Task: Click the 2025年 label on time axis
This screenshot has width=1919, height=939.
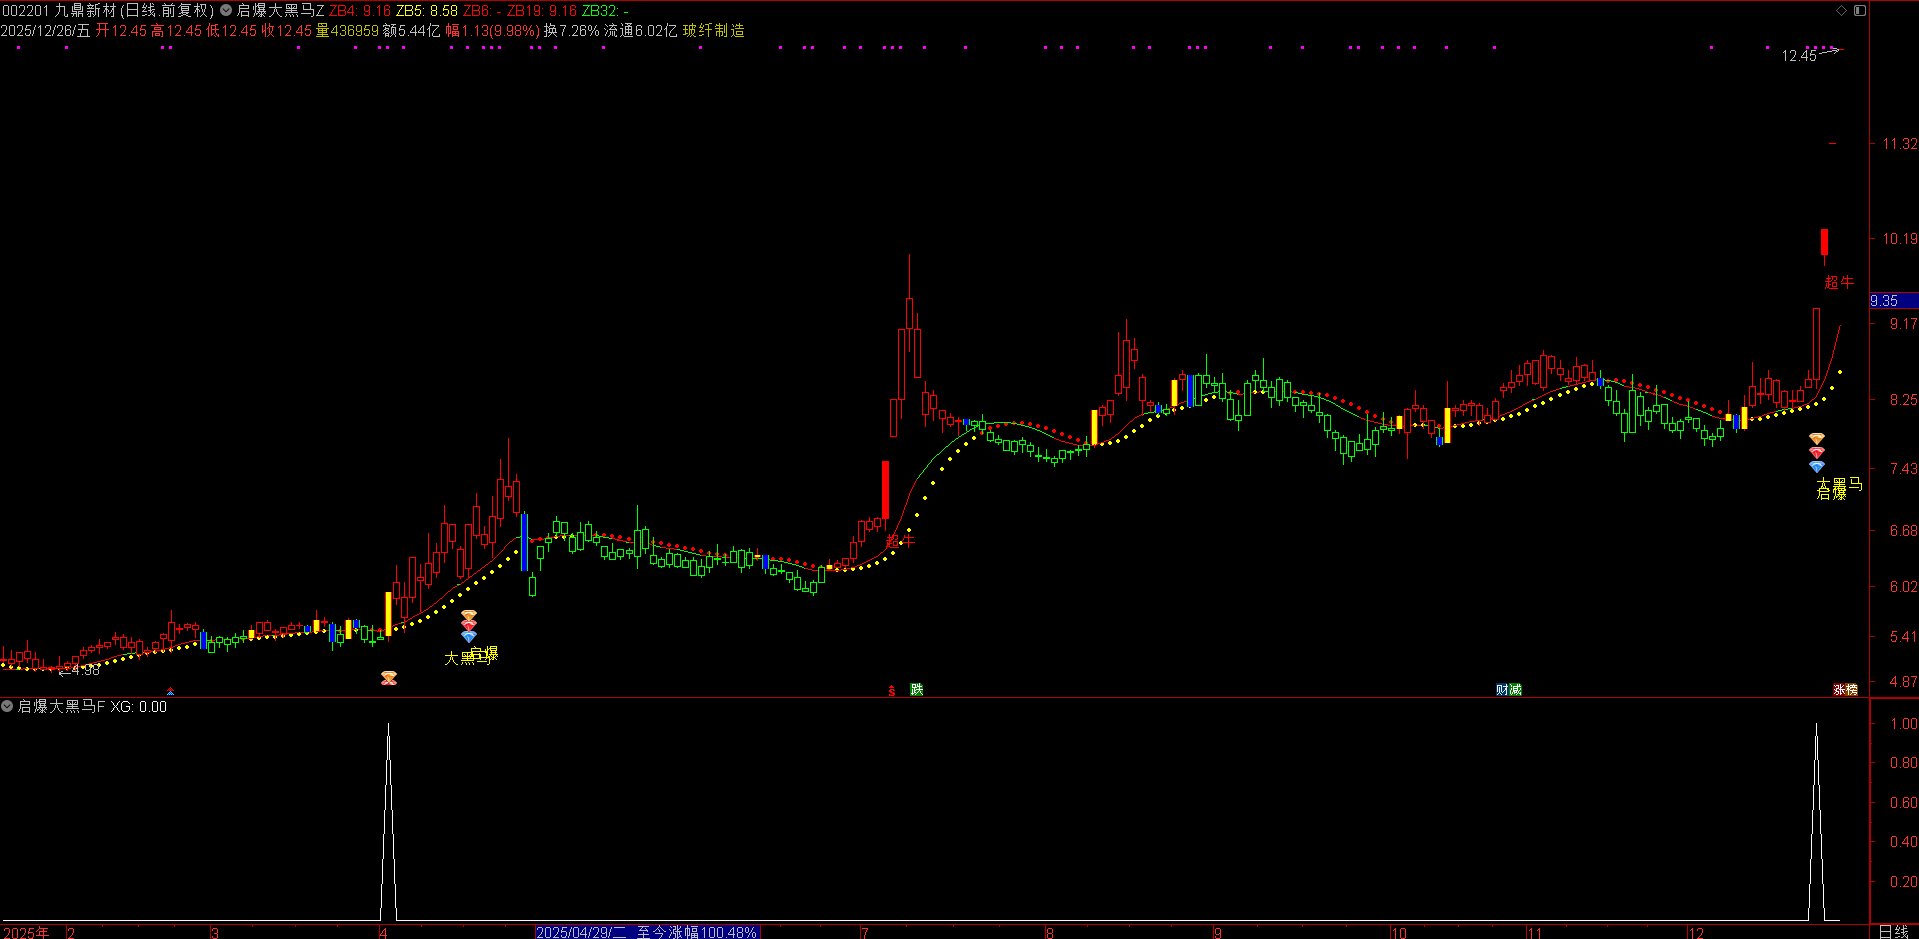Action: 27,932
